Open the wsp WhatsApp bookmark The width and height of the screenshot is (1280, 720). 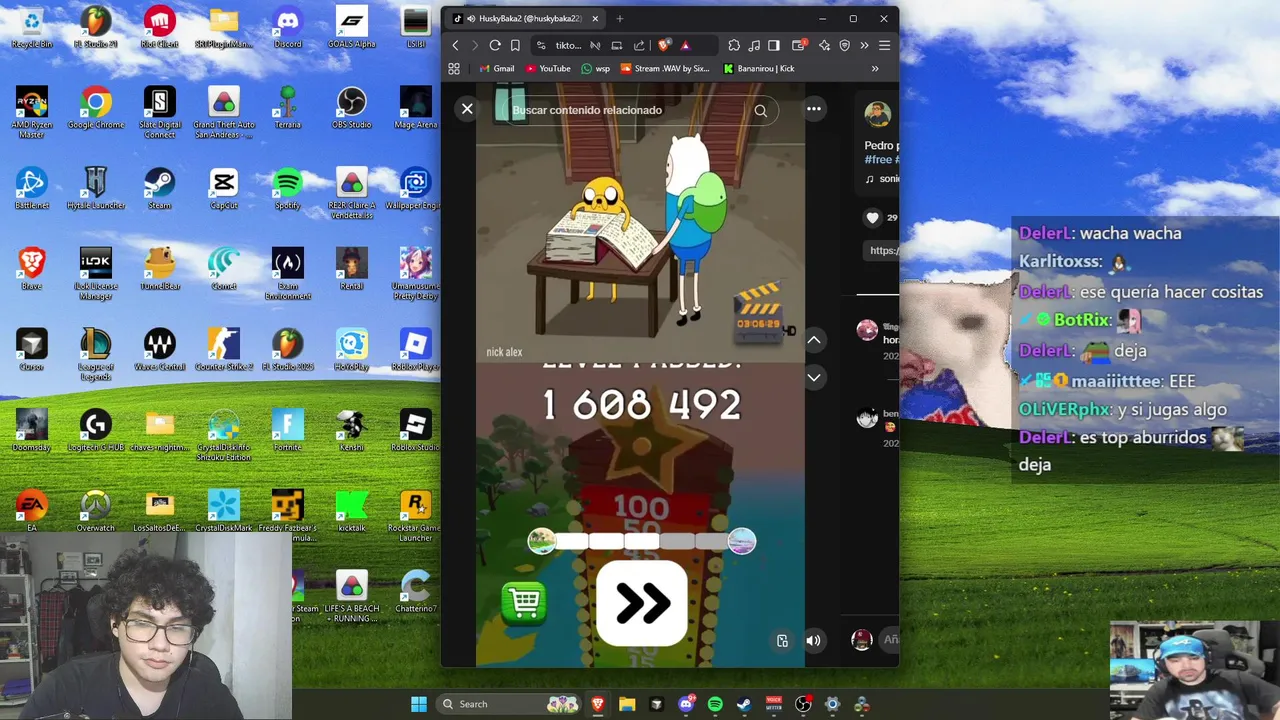click(x=595, y=69)
